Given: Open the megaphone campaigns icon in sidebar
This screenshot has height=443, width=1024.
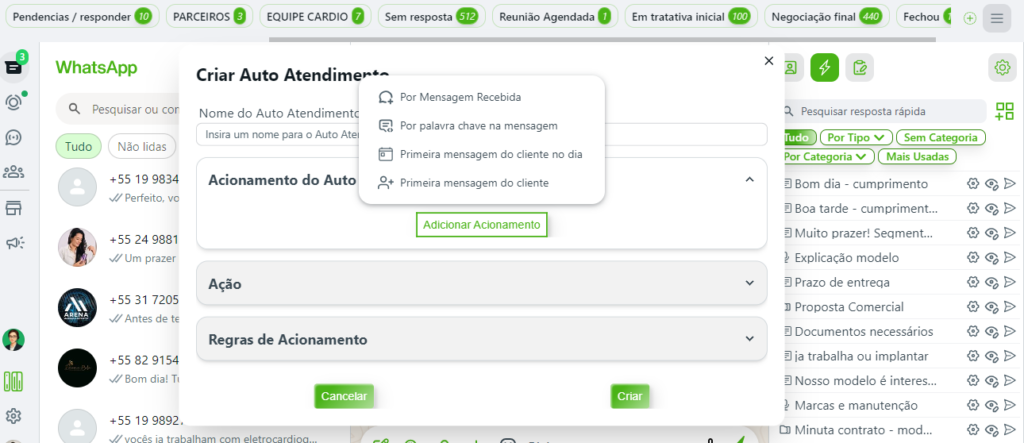Looking at the screenshot, I should [14, 243].
